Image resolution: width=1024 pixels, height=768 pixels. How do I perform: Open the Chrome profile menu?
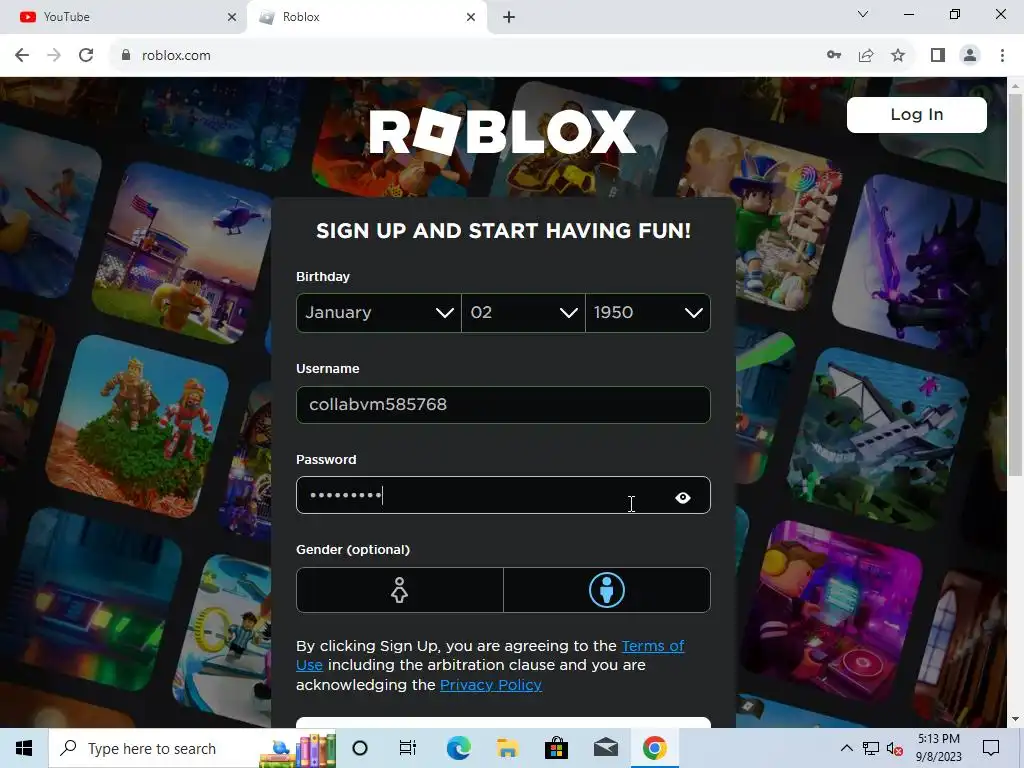point(970,56)
